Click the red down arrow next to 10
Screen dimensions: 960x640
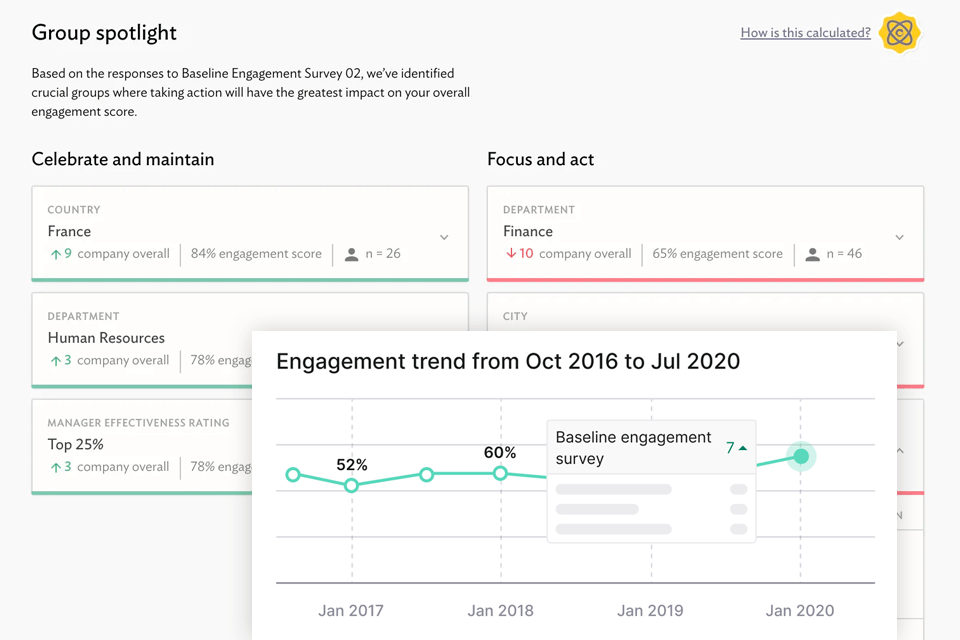pyautogui.click(x=511, y=254)
